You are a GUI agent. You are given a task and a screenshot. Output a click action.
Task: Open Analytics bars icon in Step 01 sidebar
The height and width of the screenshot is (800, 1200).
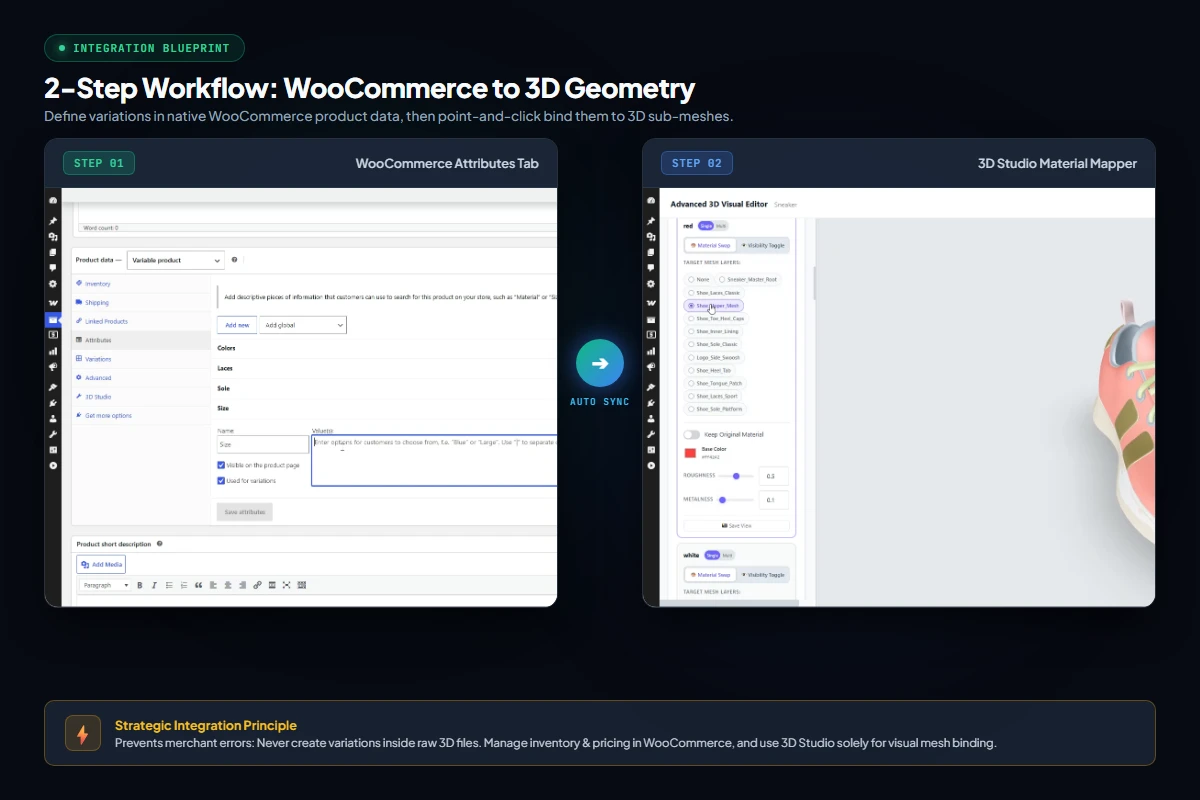tap(53, 351)
